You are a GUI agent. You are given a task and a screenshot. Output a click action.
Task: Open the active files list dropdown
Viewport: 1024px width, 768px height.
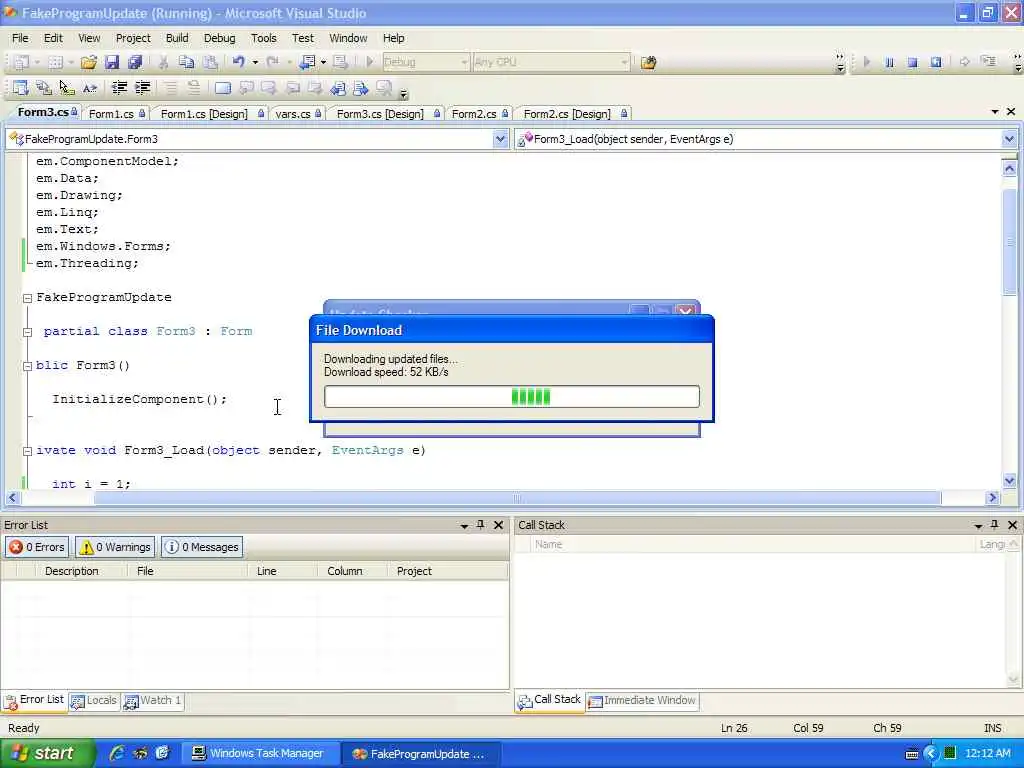tap(995, 112)
